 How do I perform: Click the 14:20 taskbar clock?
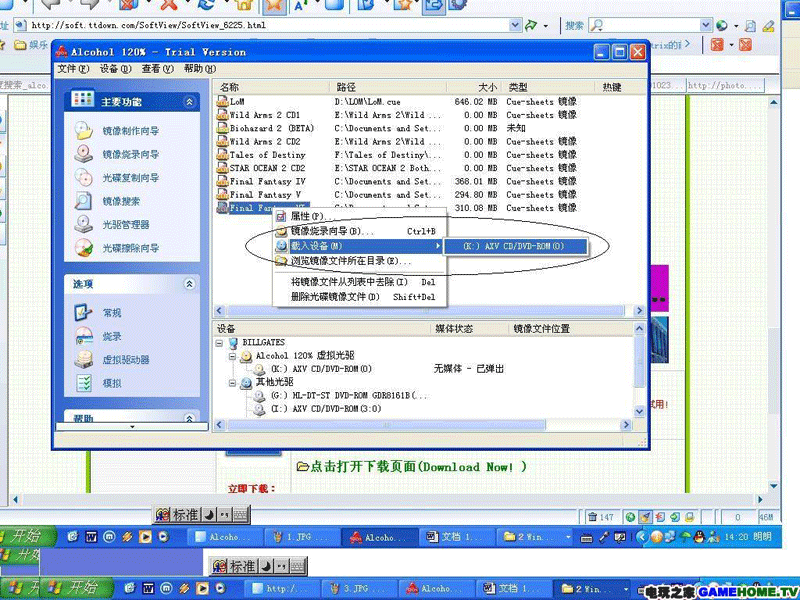(x=736, y=537)
